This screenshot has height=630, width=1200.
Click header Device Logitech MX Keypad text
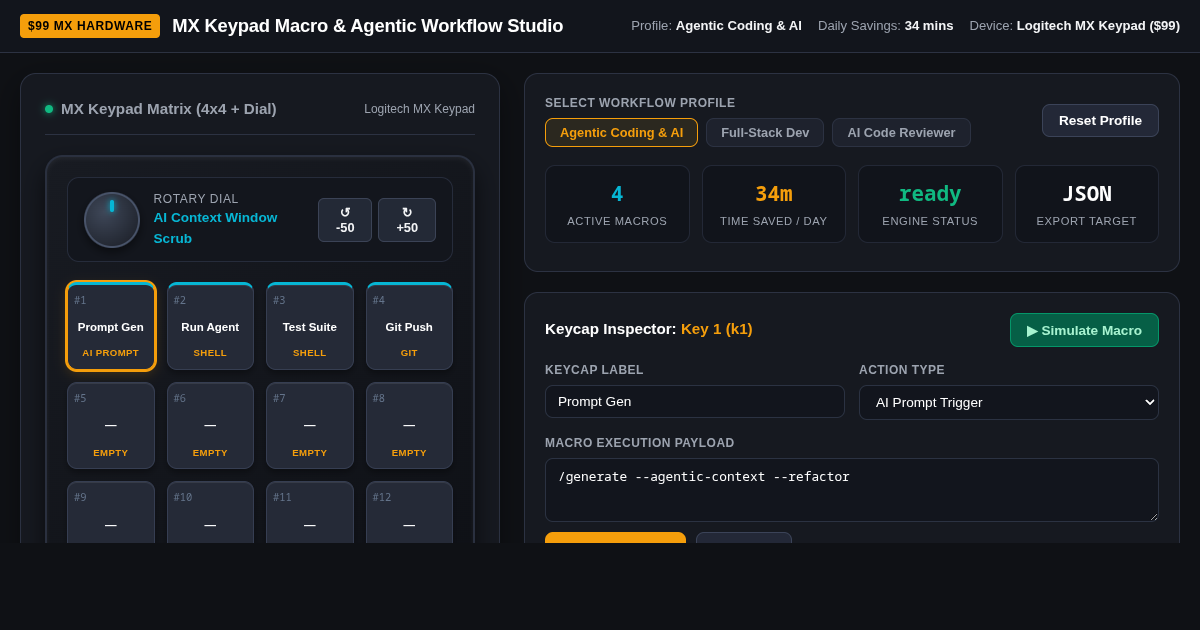[x=1075, y=26]
